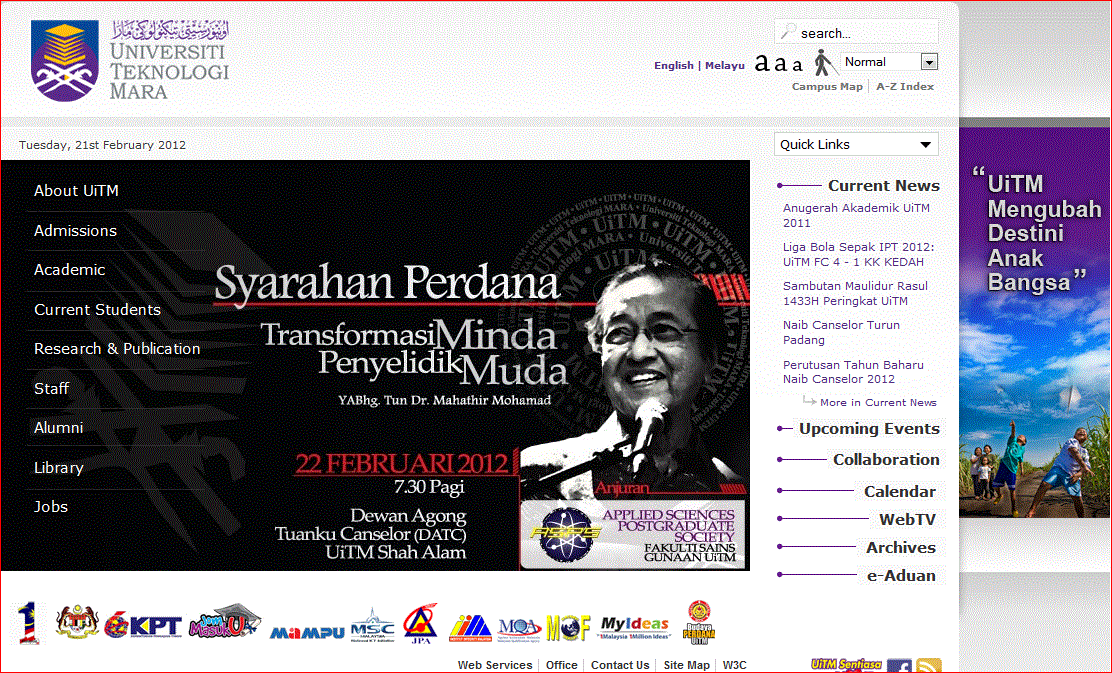Image resolution: width=1112 pixels, height=673 pixels.
Task: Expand the Collaboration section
Action: (886, 460)
